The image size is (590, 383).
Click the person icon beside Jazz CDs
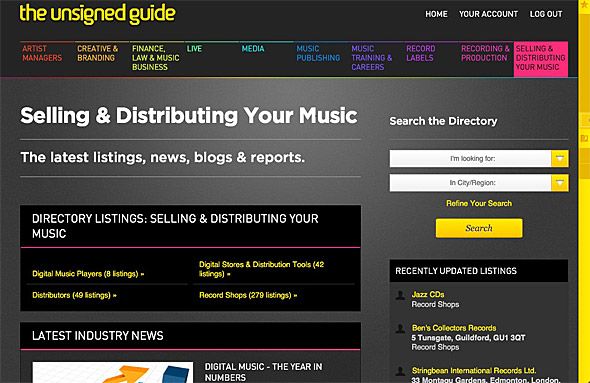point(400,295)
